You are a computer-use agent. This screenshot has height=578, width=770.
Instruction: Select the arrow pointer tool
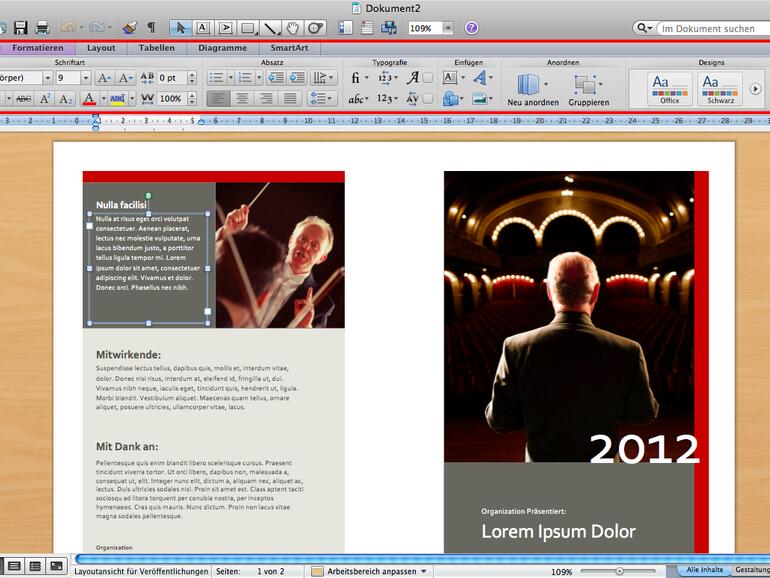coord(181,28)
